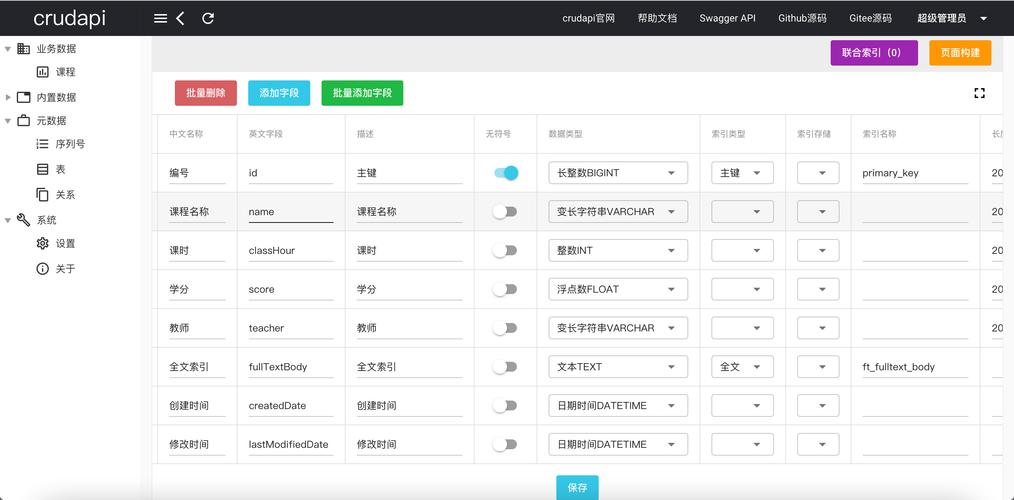Click the back arrow icon in header
Screen dimensions: 1014x500
pyautogui.click(x=181, y=18)
